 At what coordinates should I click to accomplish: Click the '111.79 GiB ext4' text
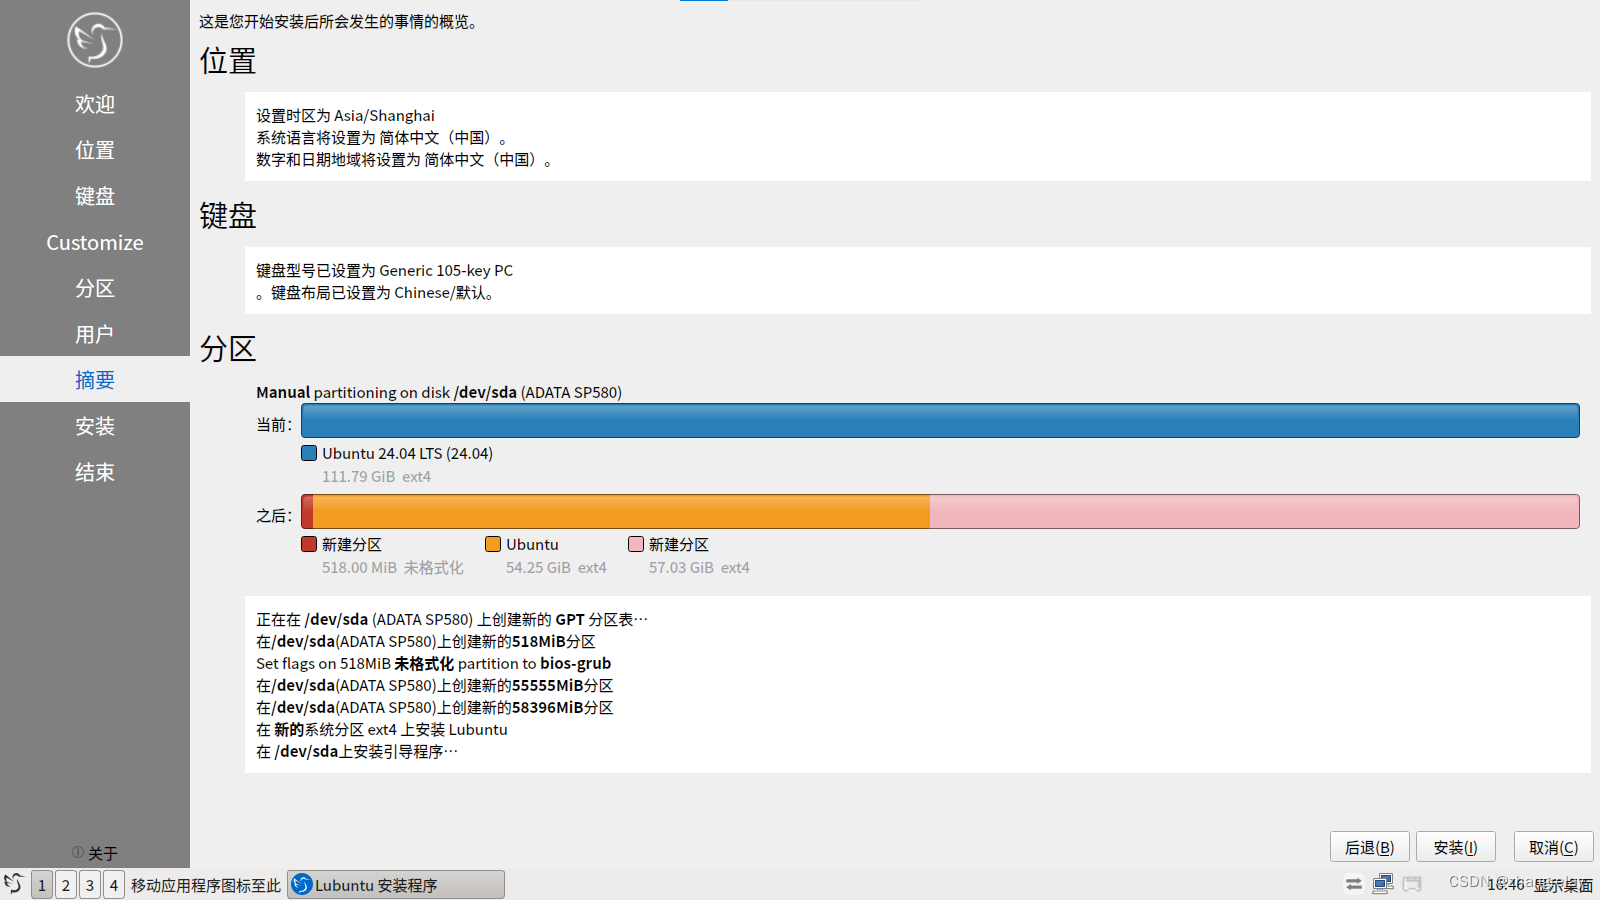[376, 477]
